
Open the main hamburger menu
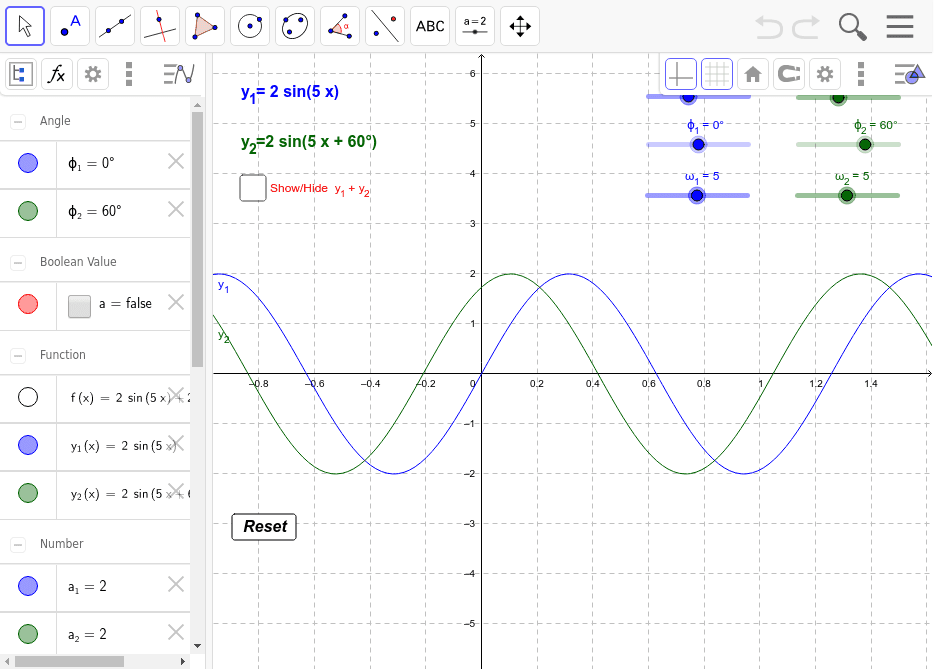point(900,26)
